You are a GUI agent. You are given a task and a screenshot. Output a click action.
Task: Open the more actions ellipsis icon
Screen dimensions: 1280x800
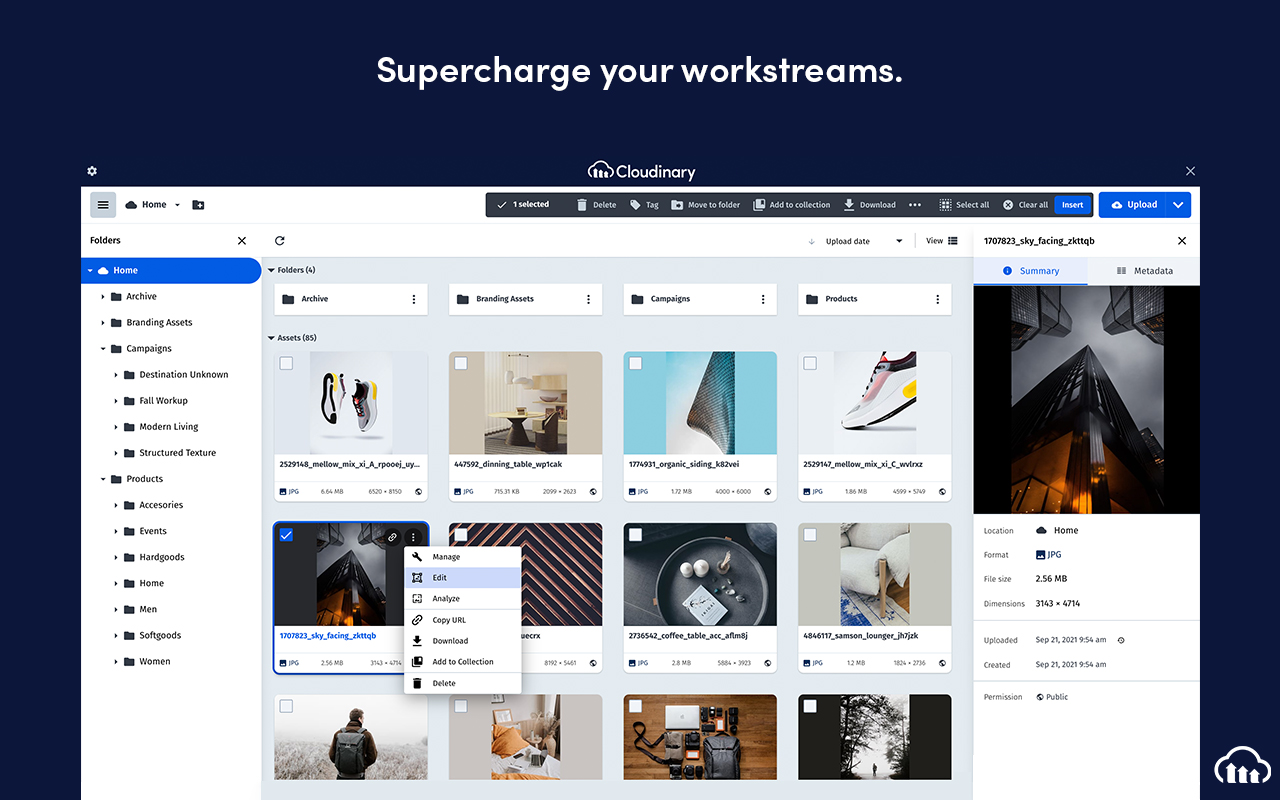[914, 204]
